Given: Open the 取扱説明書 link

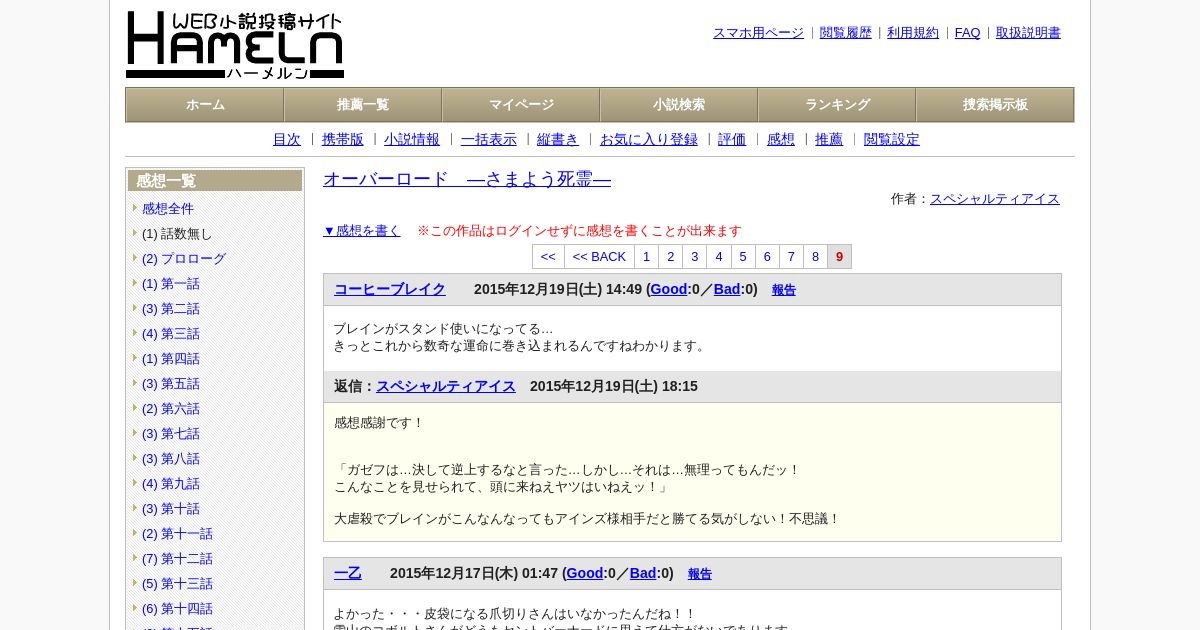Looking at the screenshot, I should click(1028, 33).
